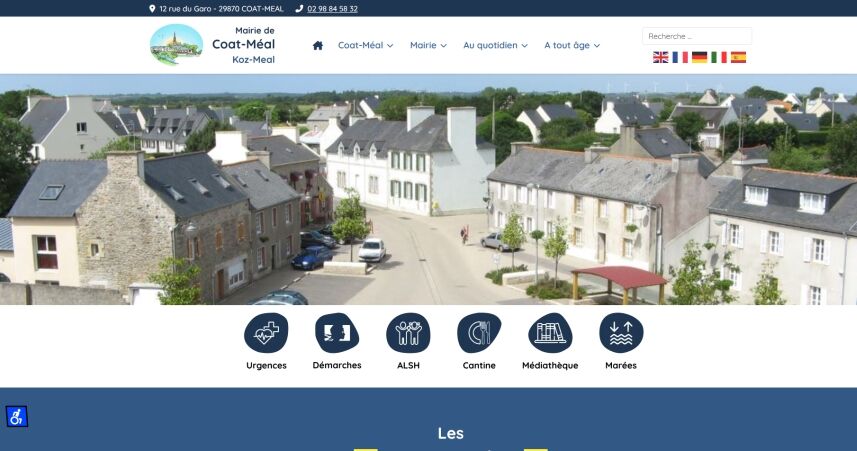The height and width of the screenshot is (451, 857).
Task: Focus the Recherche search field
Action: click(x=697, y=36)
